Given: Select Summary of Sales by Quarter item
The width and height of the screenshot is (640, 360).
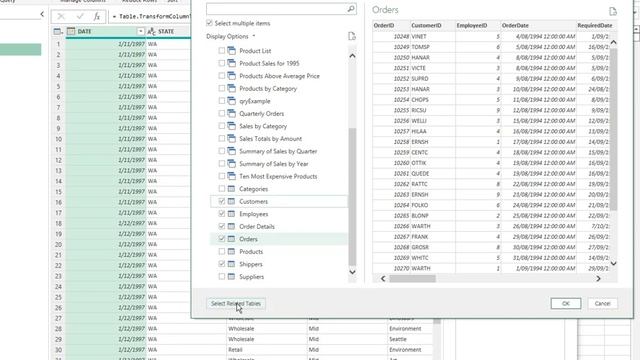Looking at the screenshot, I should (278, 151).
